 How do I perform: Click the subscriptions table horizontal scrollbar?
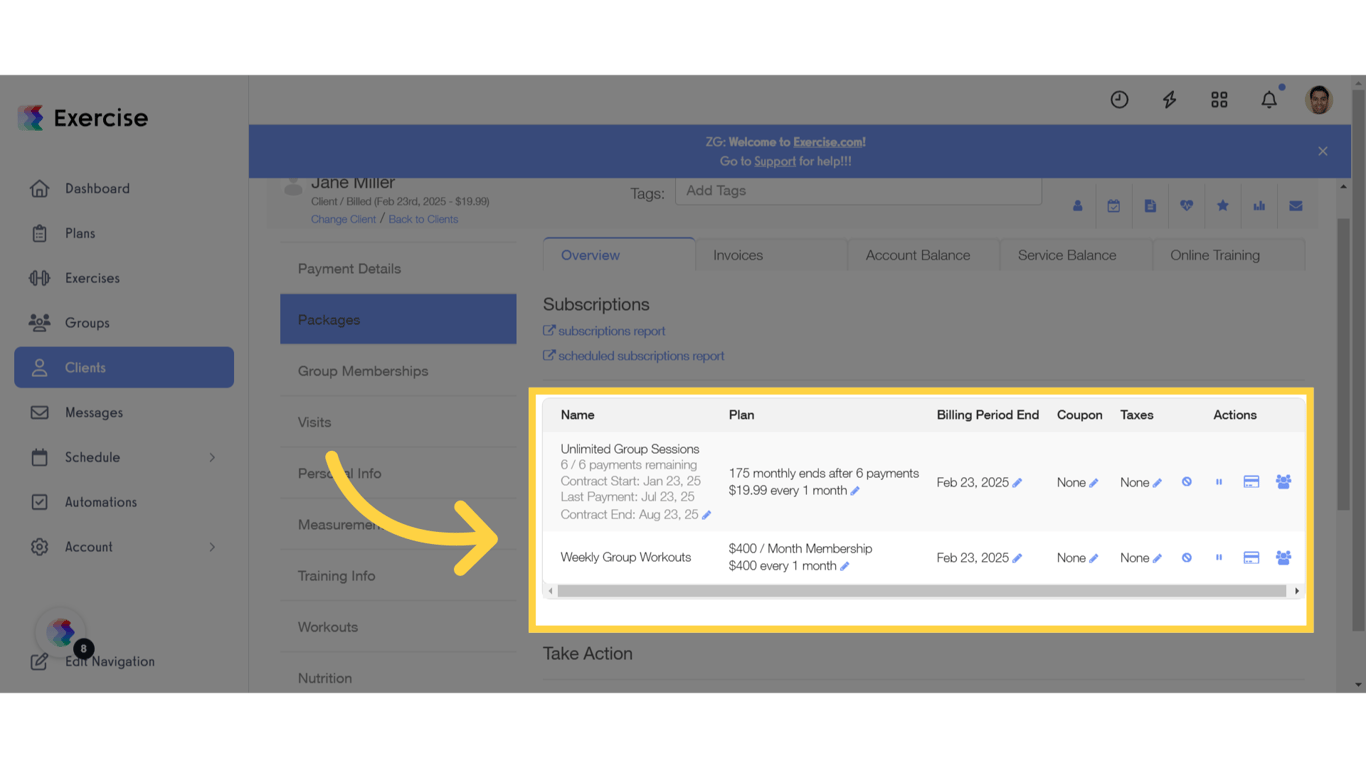(922, 591)
